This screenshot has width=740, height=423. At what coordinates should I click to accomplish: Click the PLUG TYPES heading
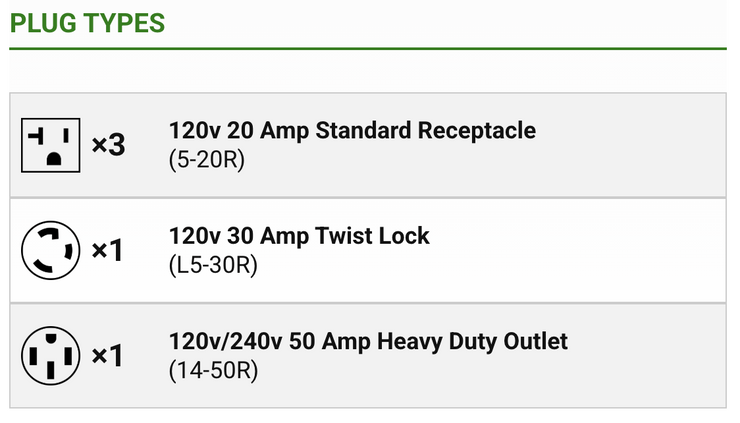pos(87,23)
